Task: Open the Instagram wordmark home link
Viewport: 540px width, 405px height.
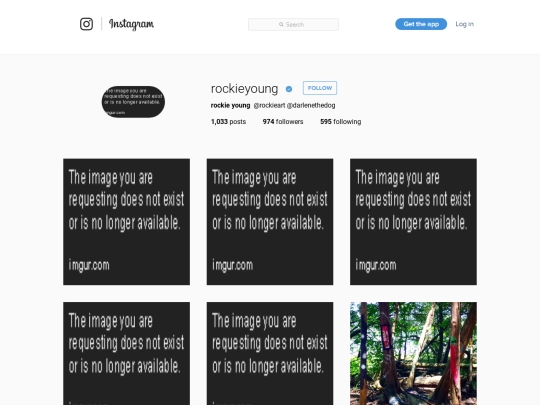Action: tap(131, 24)
